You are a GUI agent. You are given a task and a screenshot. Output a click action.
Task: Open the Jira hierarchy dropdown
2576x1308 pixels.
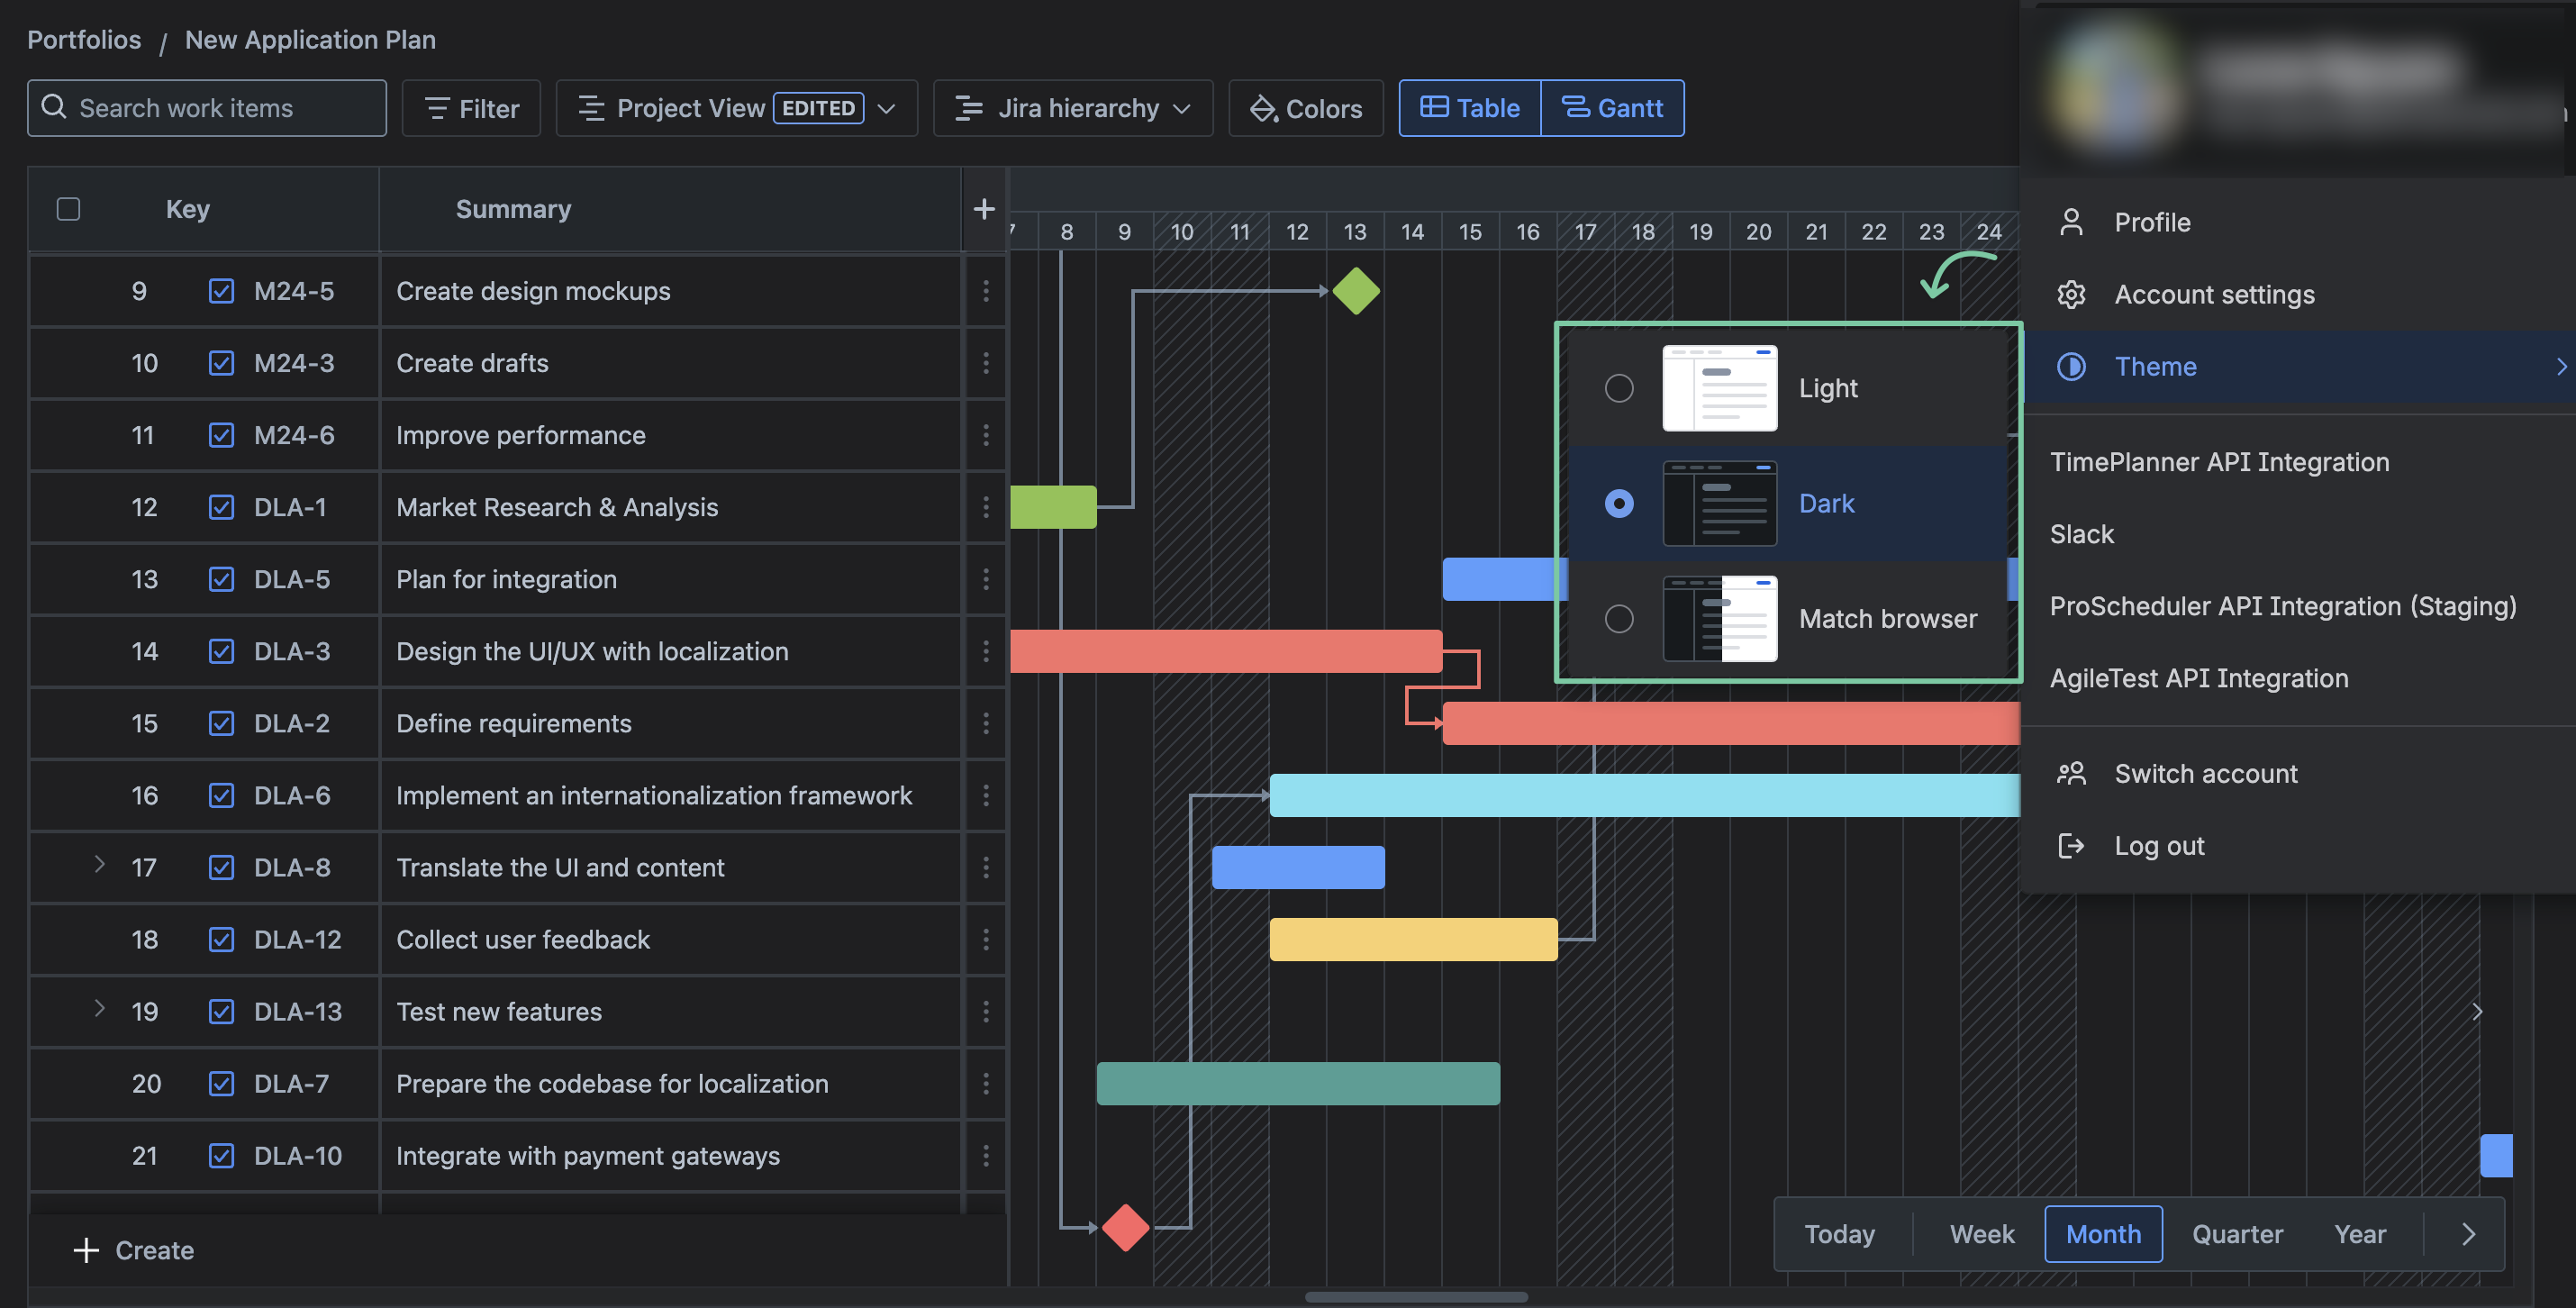[x=1073, y=108]
